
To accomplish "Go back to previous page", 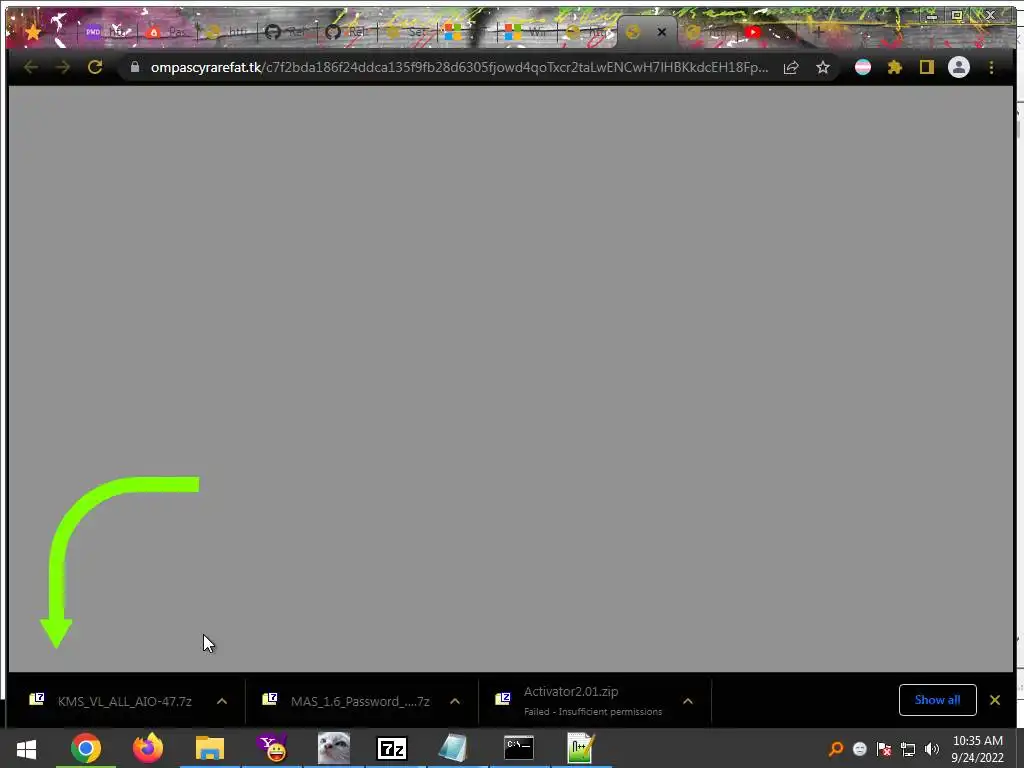I will (x=31, y=67).
